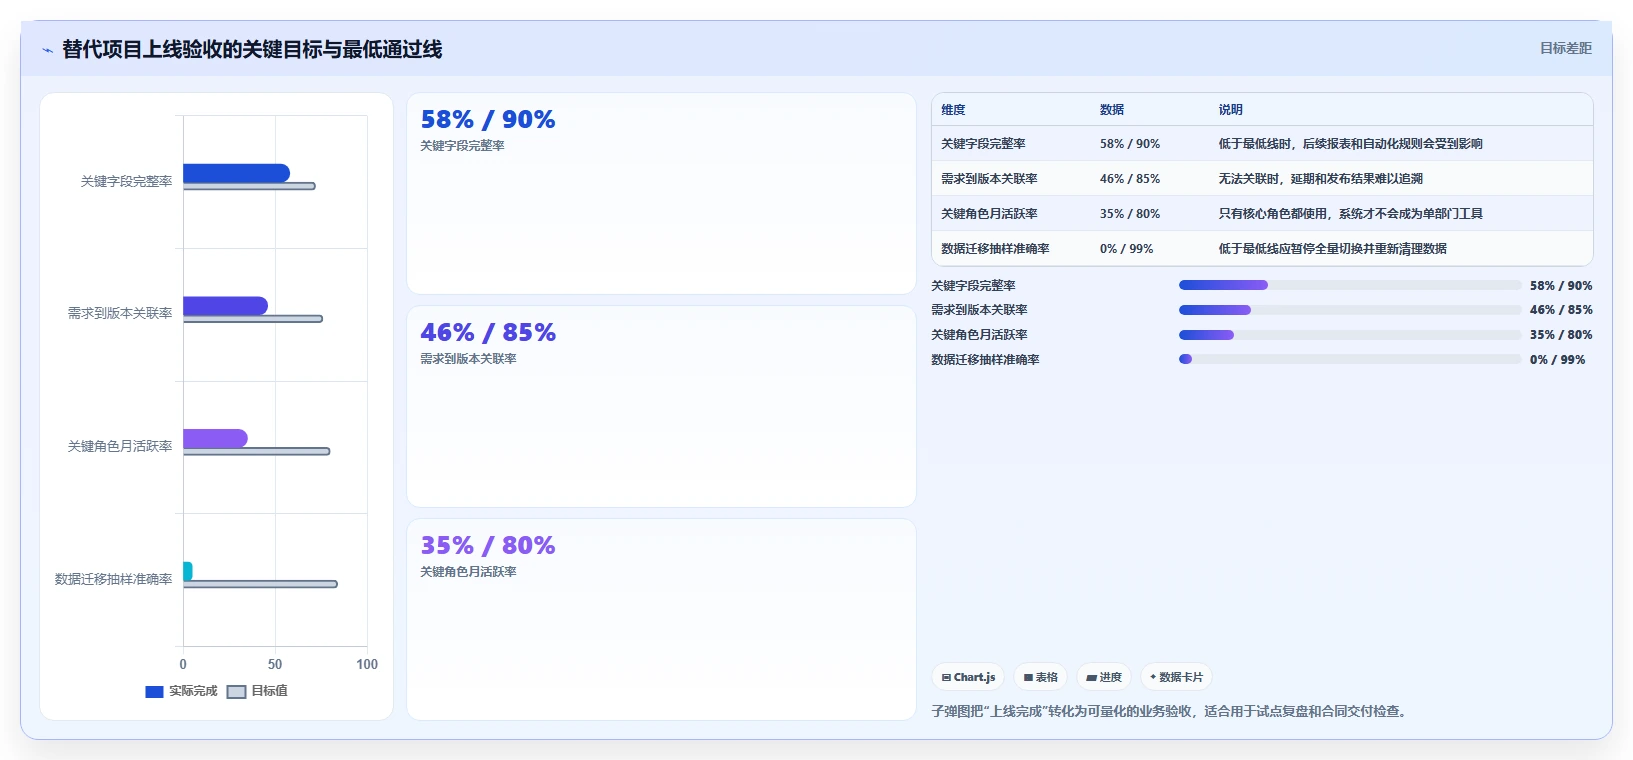1633x760 pixels.
Task: Click note 低于最低线应暂停全量切换并重新清理数据
Action: pos(1332,249)
